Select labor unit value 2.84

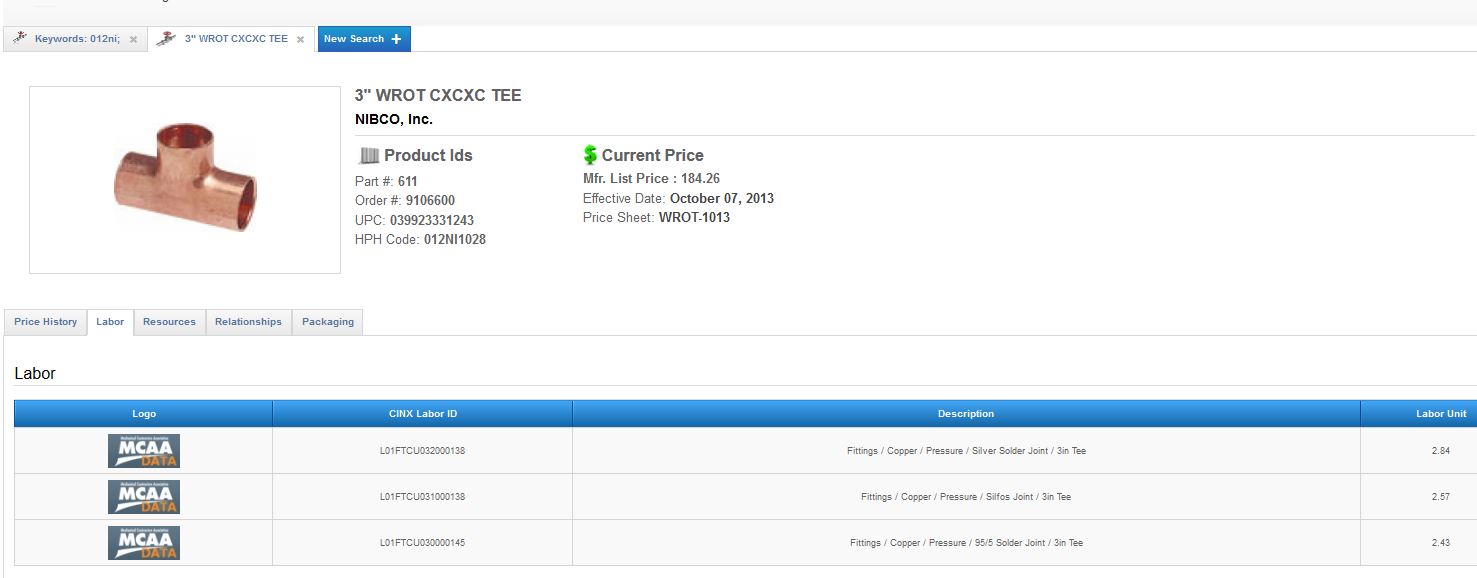tap(1440, 451)
